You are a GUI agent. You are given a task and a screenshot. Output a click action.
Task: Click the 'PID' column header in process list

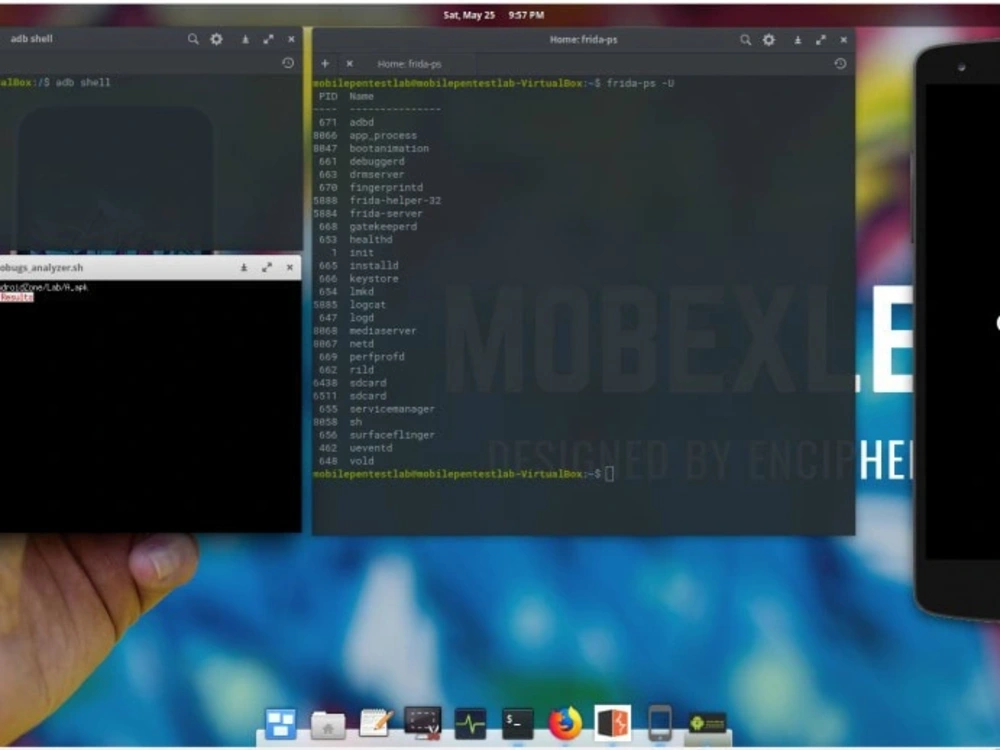pyautogui.click(x=328, y=96)
